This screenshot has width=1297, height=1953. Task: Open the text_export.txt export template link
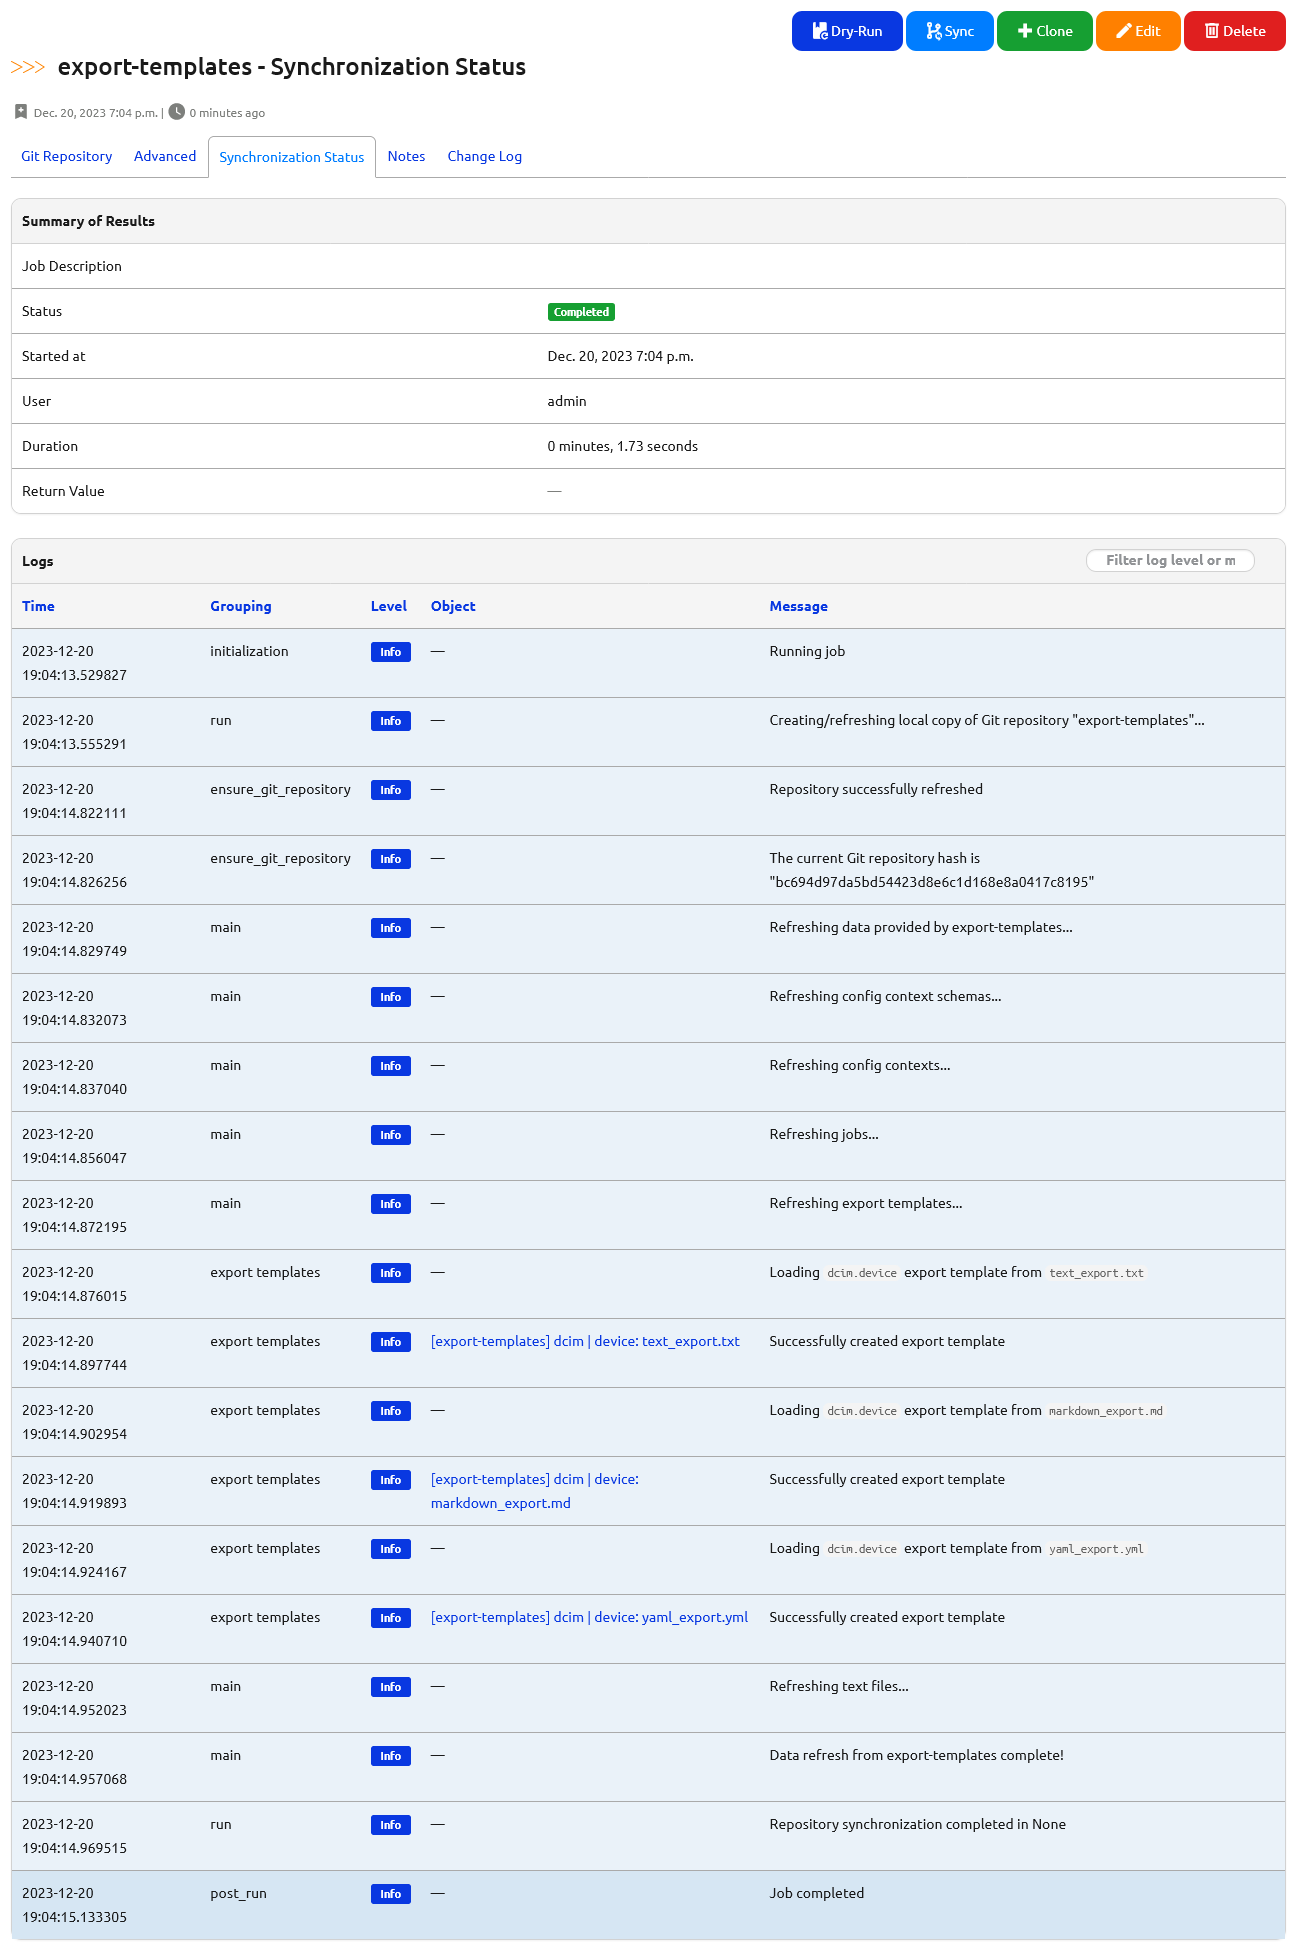(585, 1341)
